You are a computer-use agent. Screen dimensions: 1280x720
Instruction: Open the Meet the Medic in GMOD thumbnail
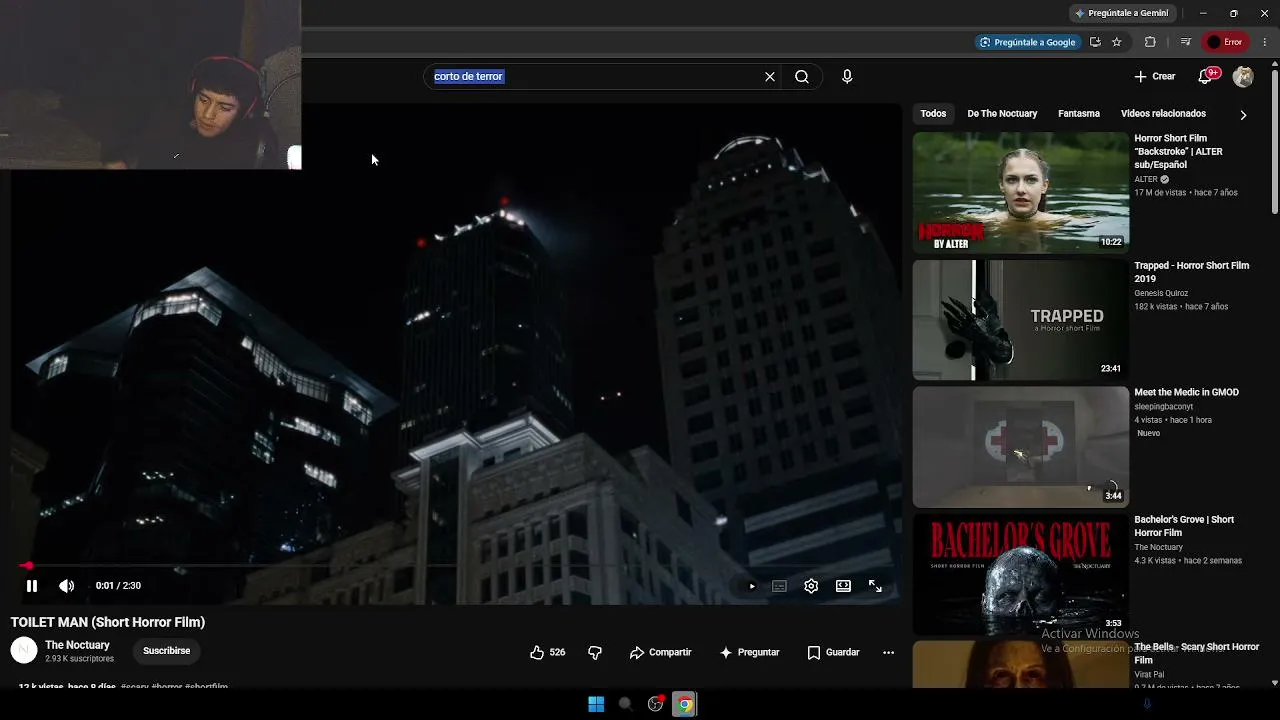click(x=1020, y=447)
